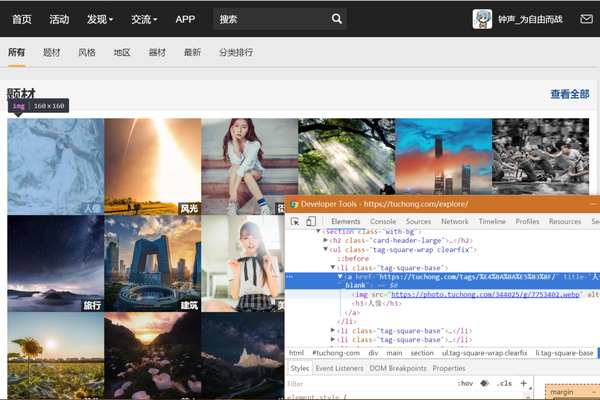Open the Event Listeners tab

[x=339, y=368]
